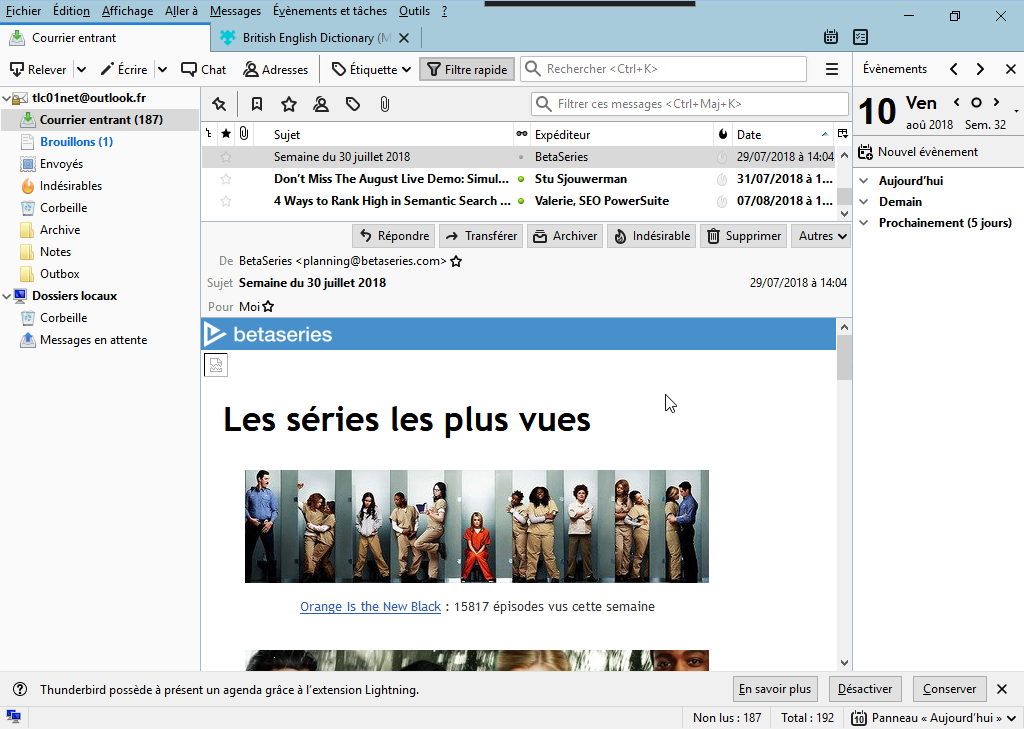This screenshot has height=729, width=1024.
Task: Star the Semaine du 30 juillet message
Action: [x=226, y=157]
